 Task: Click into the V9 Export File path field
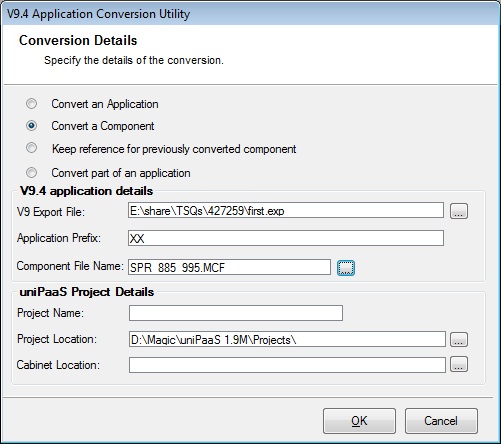[286, 210]
